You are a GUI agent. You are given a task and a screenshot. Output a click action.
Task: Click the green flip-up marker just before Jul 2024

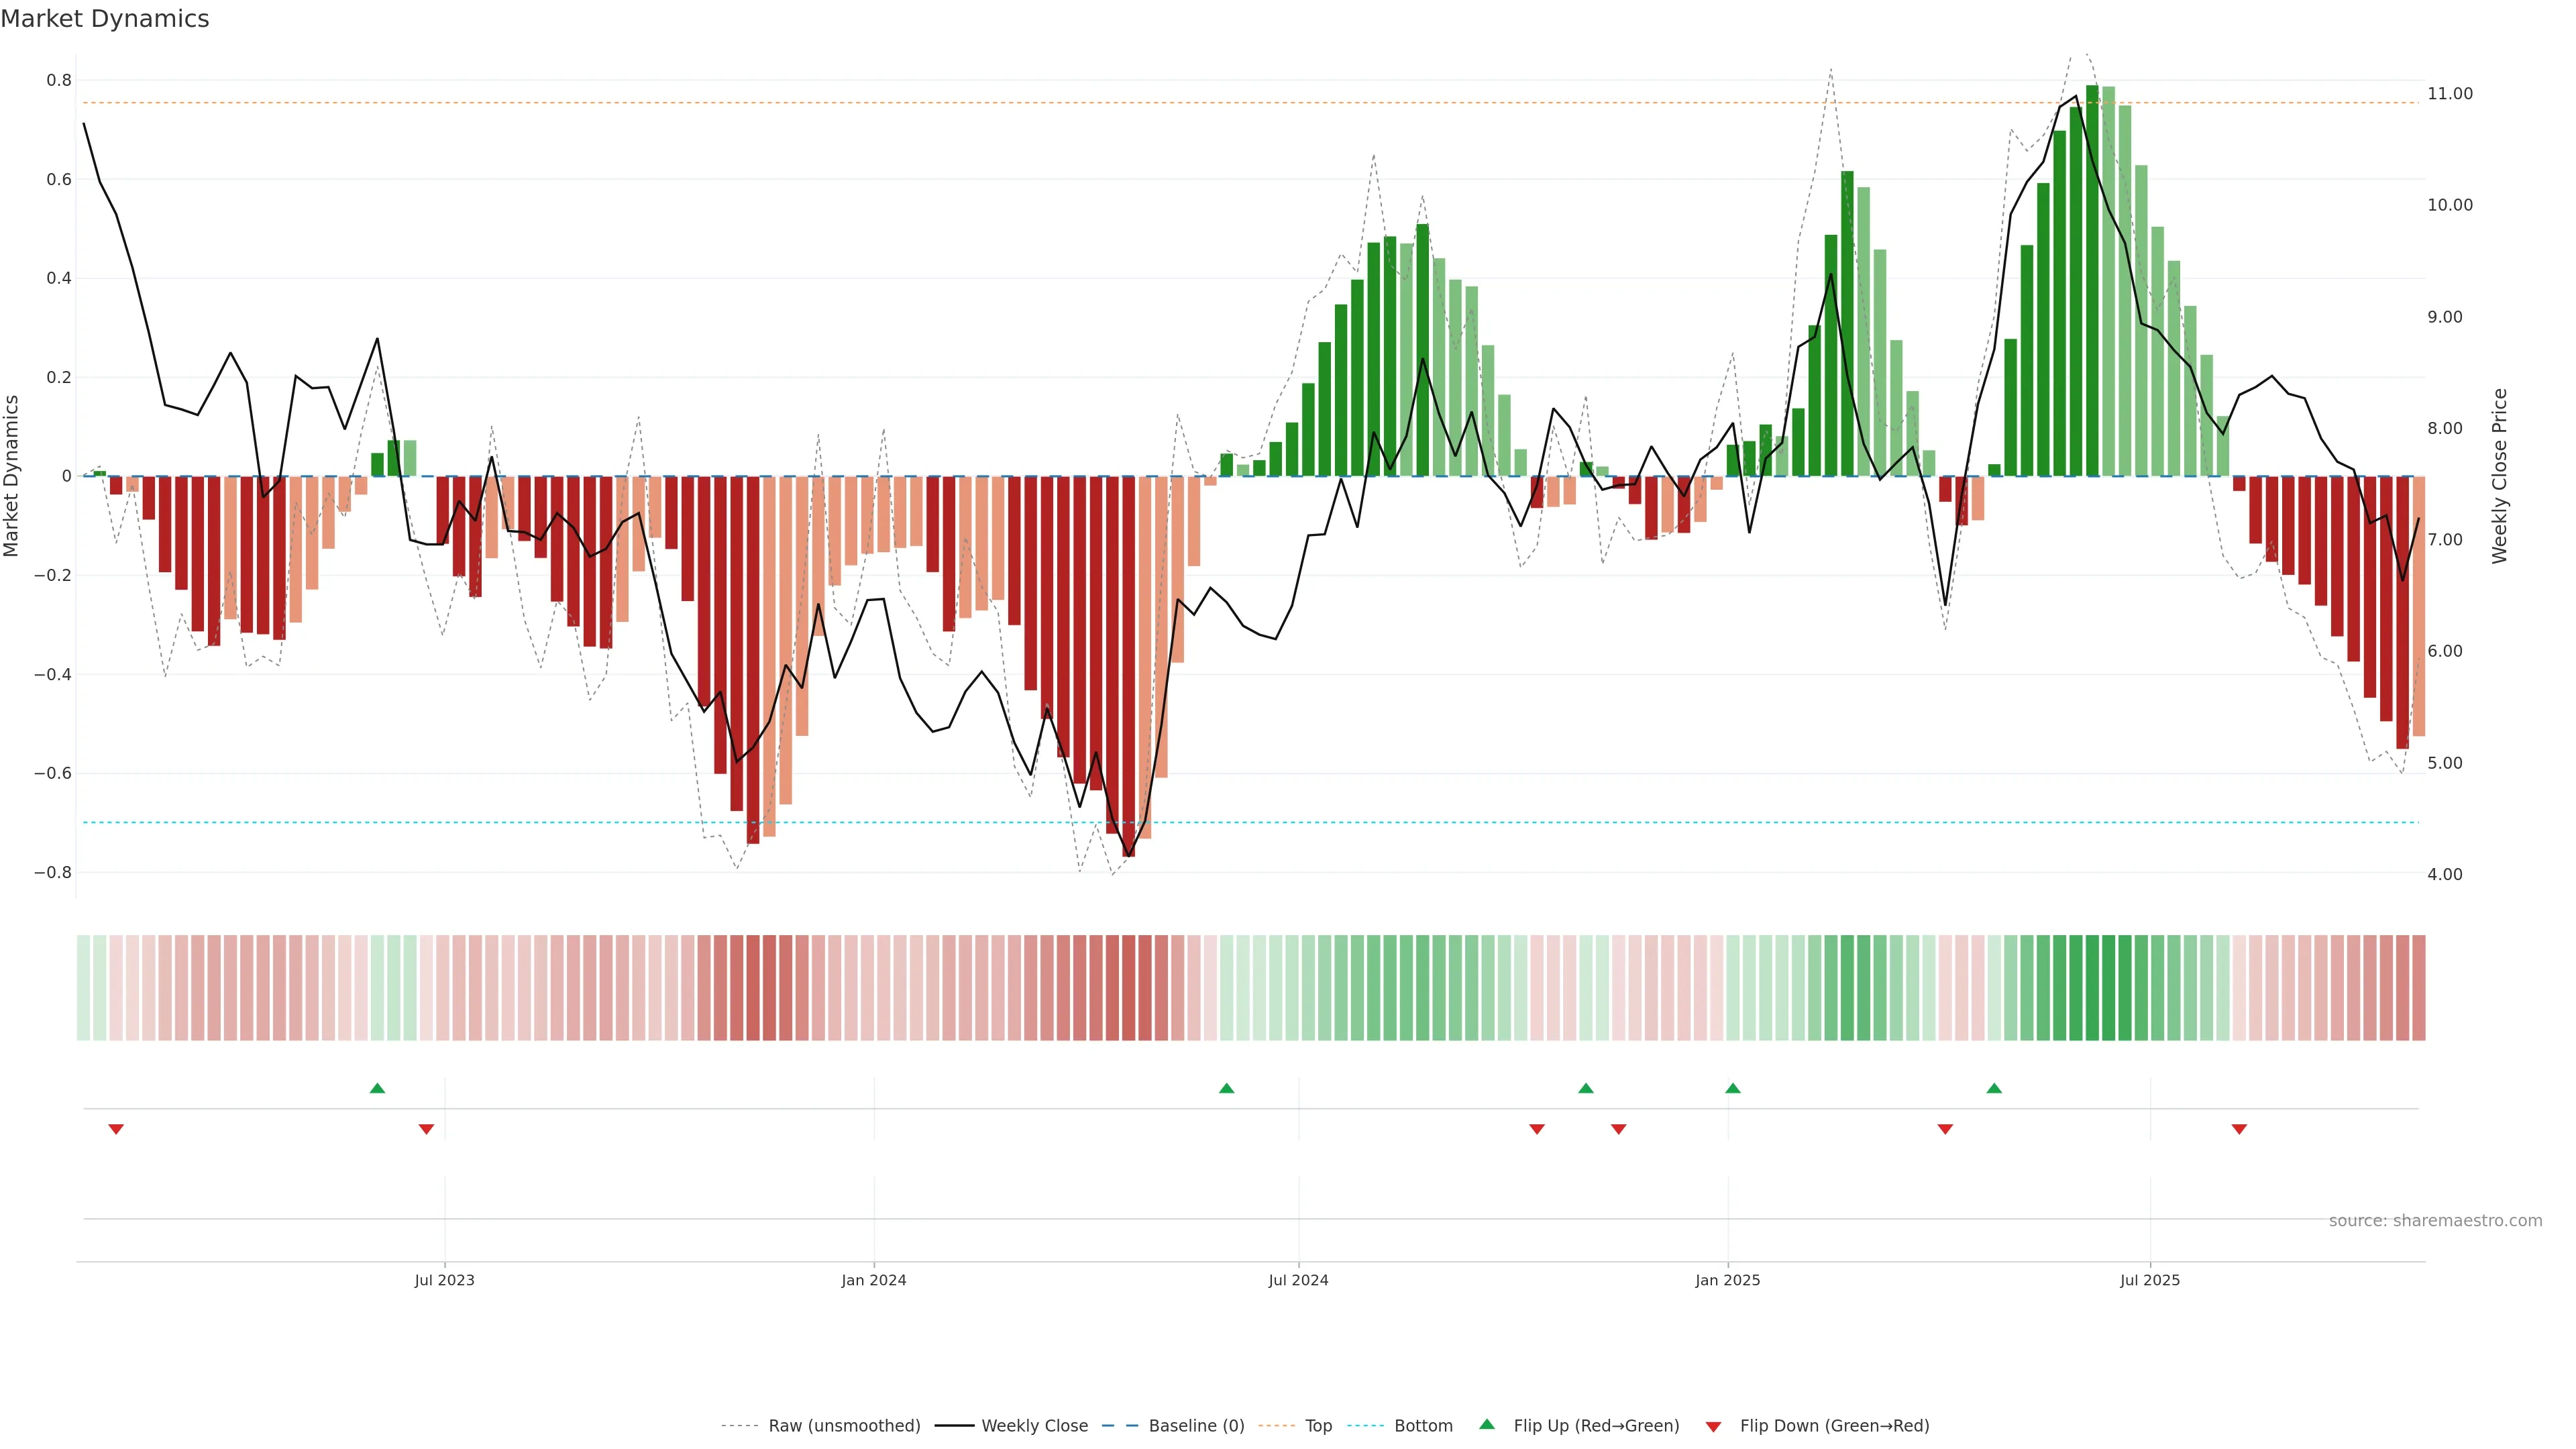tap(1227, 1088)
